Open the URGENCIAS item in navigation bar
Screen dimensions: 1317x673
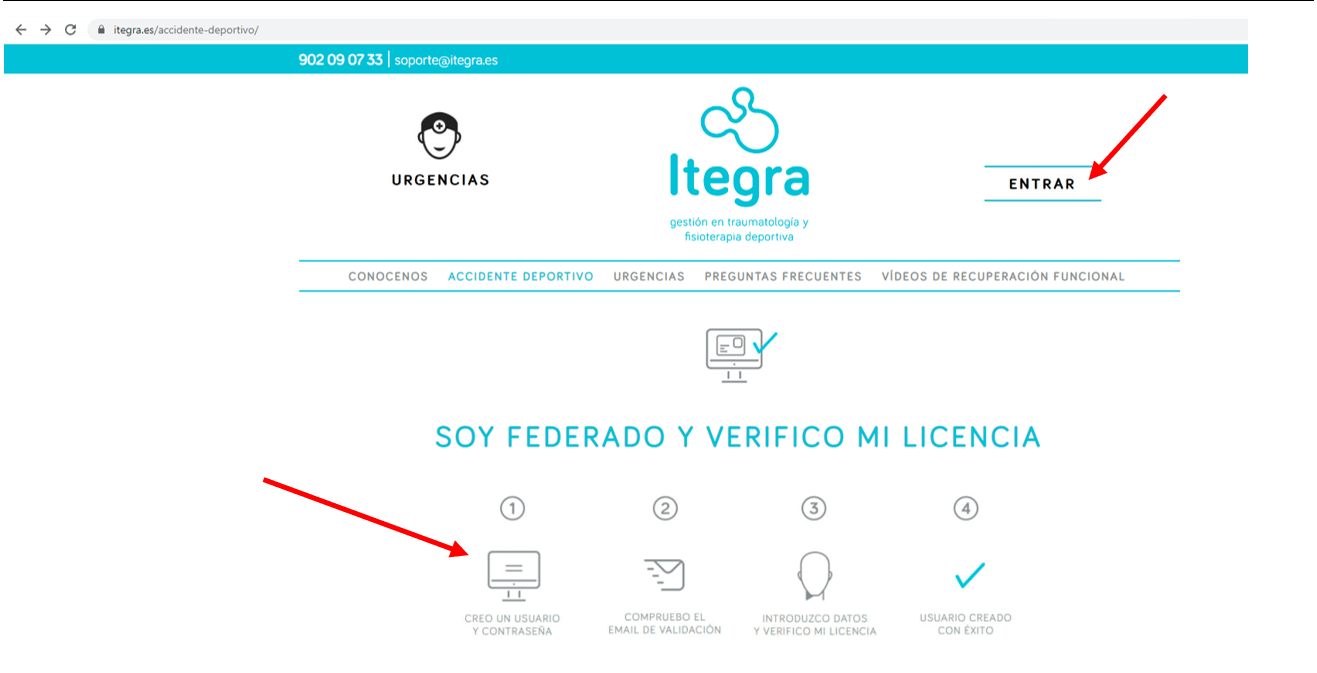(649, 276)
